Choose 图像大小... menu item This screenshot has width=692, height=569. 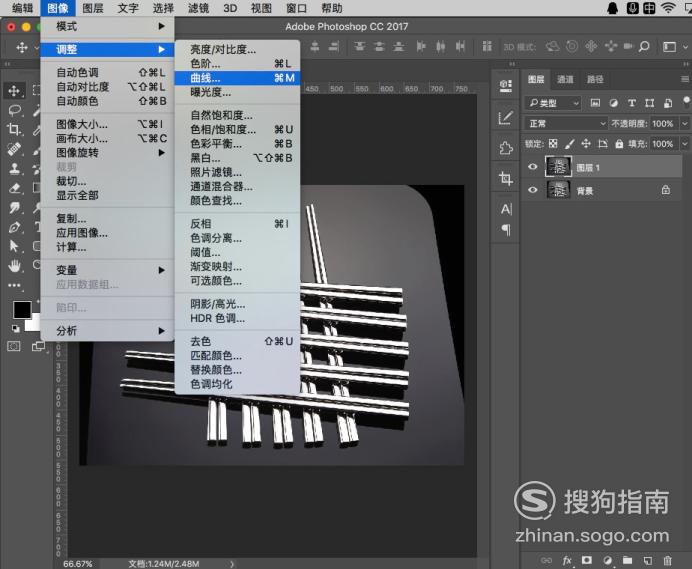tap(107, 124)
